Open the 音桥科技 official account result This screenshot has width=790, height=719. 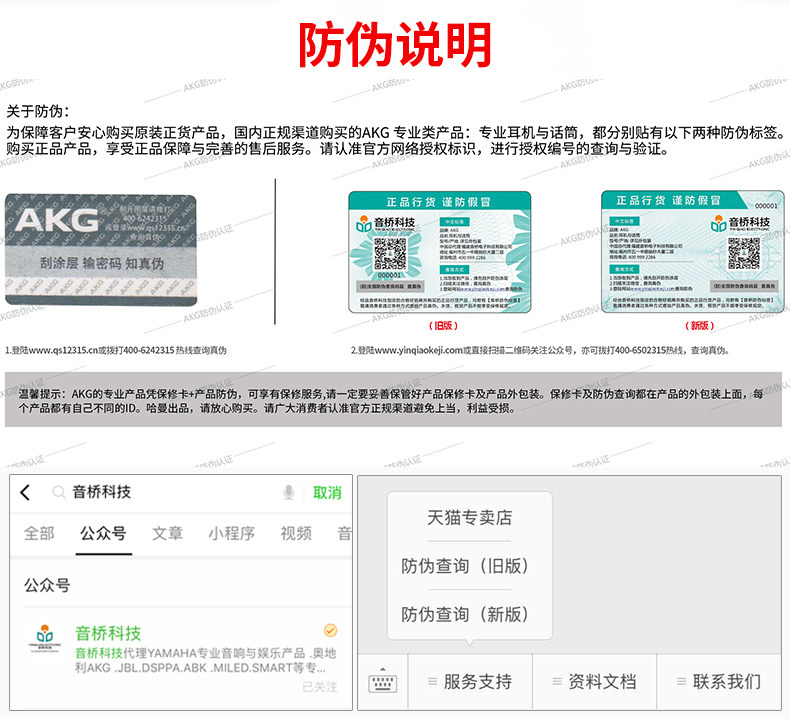pos(181,658)
